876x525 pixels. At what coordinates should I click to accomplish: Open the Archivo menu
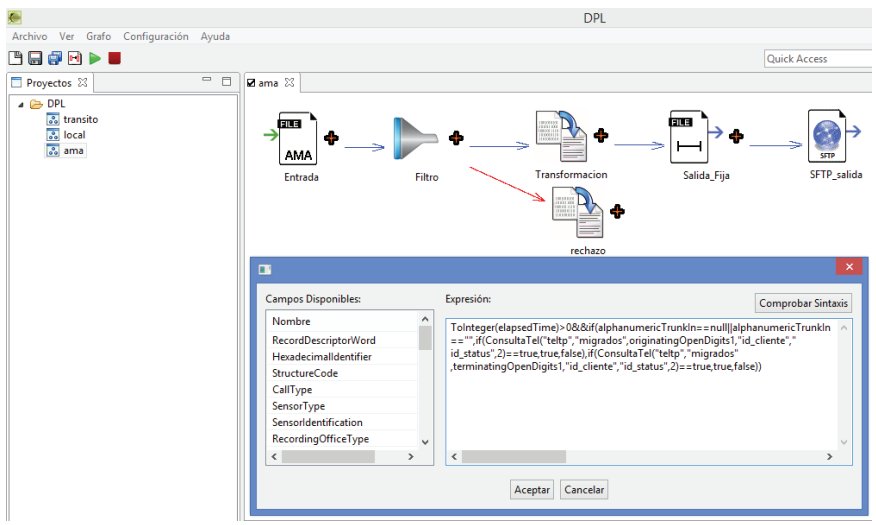click(x=29, y=37)
